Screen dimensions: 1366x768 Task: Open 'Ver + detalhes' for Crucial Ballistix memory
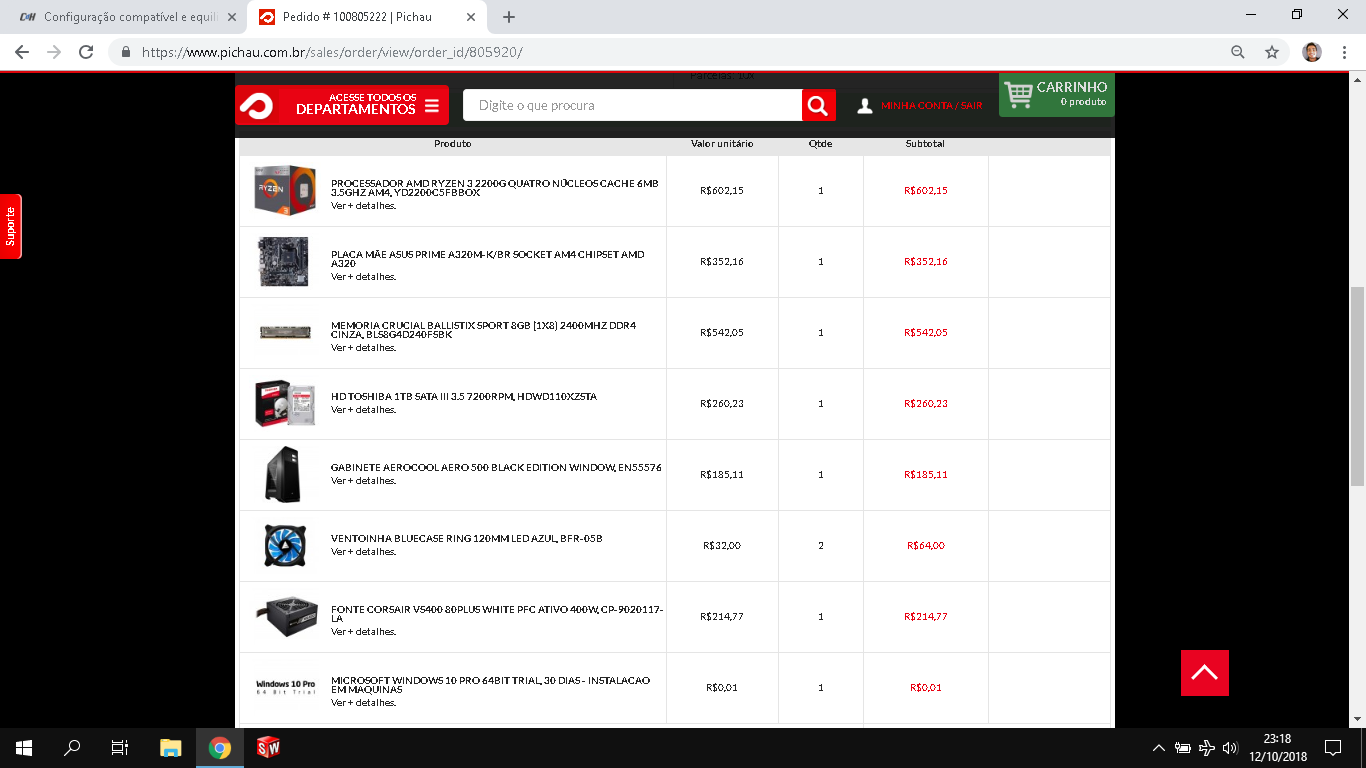(363, 348)
